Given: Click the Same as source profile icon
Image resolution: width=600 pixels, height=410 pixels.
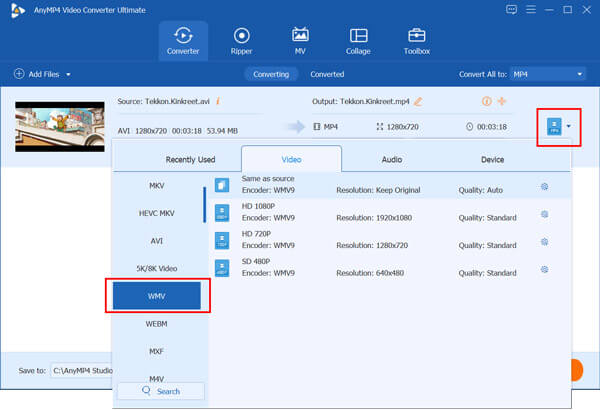Looking at the screenshot, I should (x=222, y=185).
